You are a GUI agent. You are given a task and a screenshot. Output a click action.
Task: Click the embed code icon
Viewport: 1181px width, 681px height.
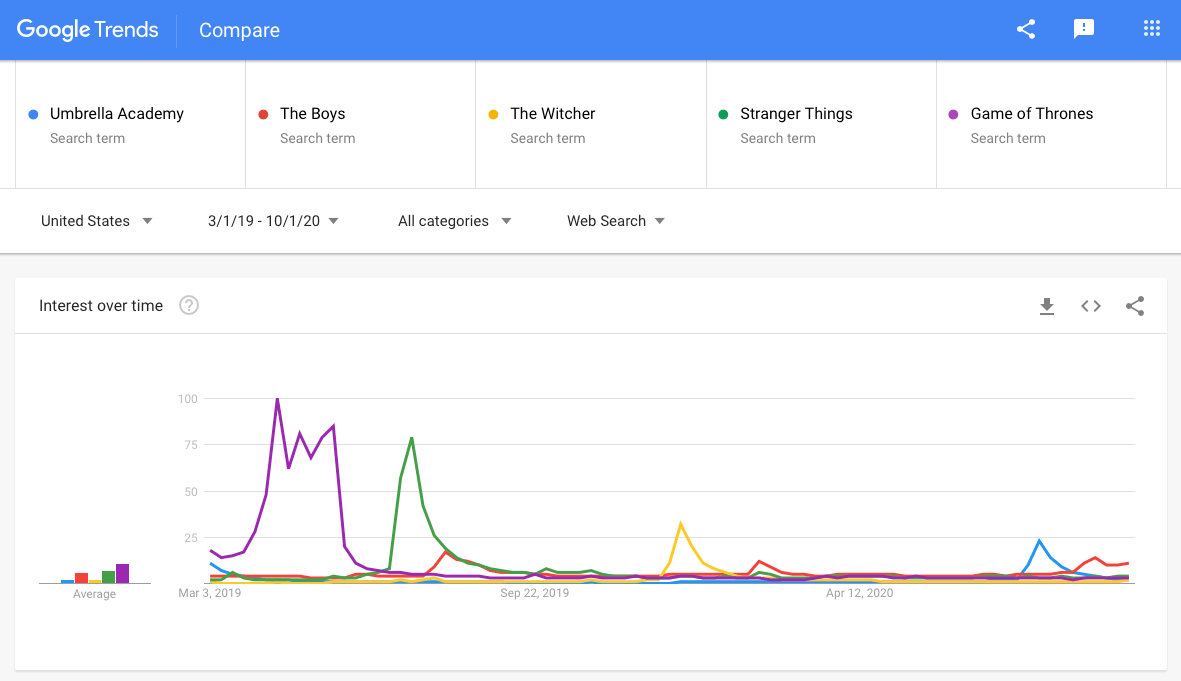(x=1091, y=306)
